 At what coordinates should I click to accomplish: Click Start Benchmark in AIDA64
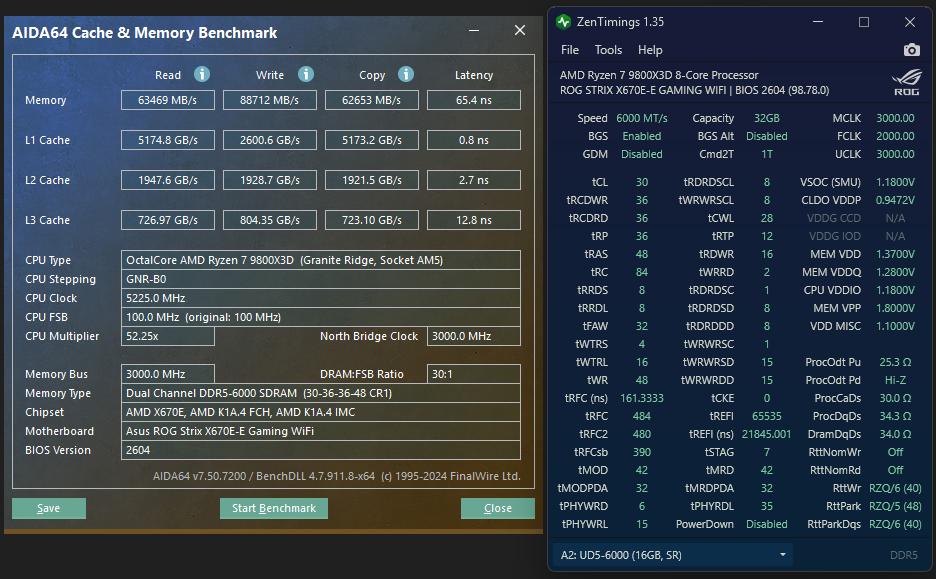[x=274, y=508]
